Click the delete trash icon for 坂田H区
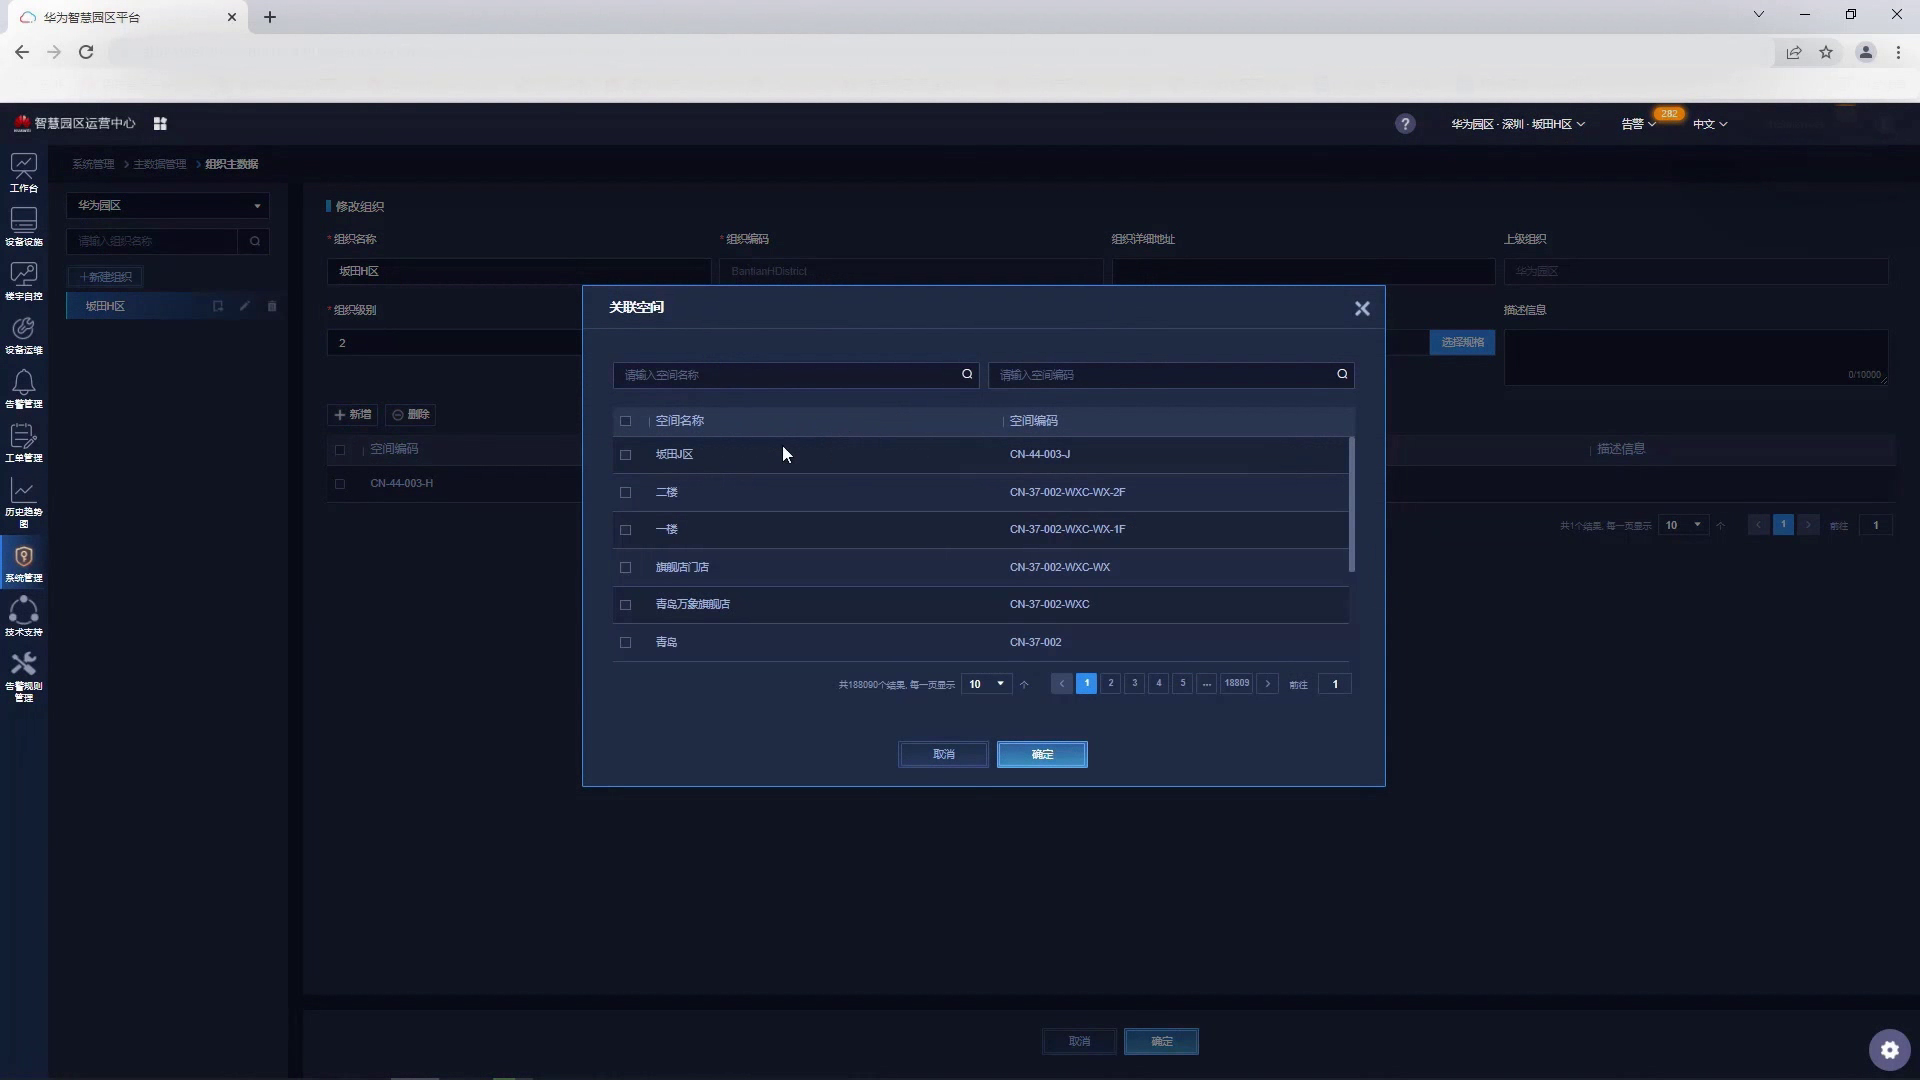Image resolution: width=1920 pixels, height=1080 pixels. point(272,306)
